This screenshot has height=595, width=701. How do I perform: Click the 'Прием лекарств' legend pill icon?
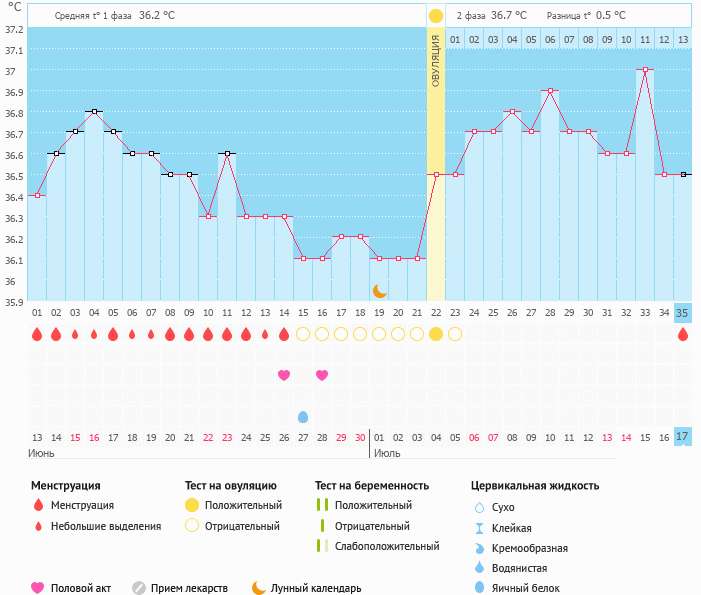139,588
